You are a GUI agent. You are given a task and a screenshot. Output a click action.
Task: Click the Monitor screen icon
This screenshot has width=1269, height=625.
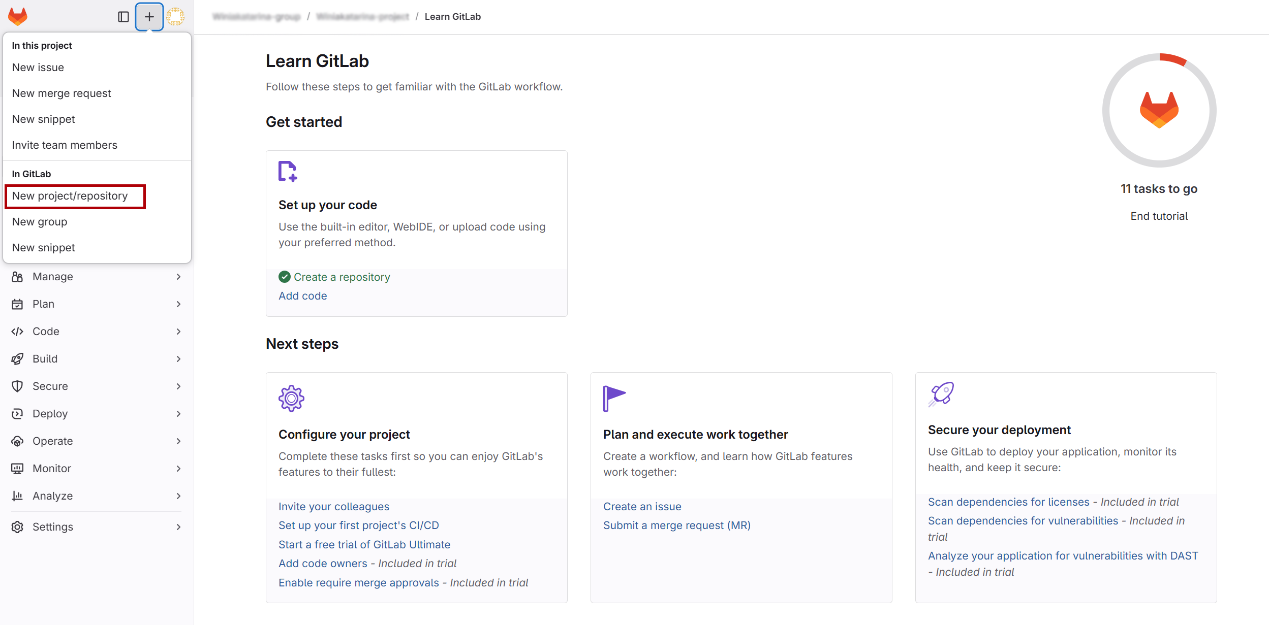point(17,468)
